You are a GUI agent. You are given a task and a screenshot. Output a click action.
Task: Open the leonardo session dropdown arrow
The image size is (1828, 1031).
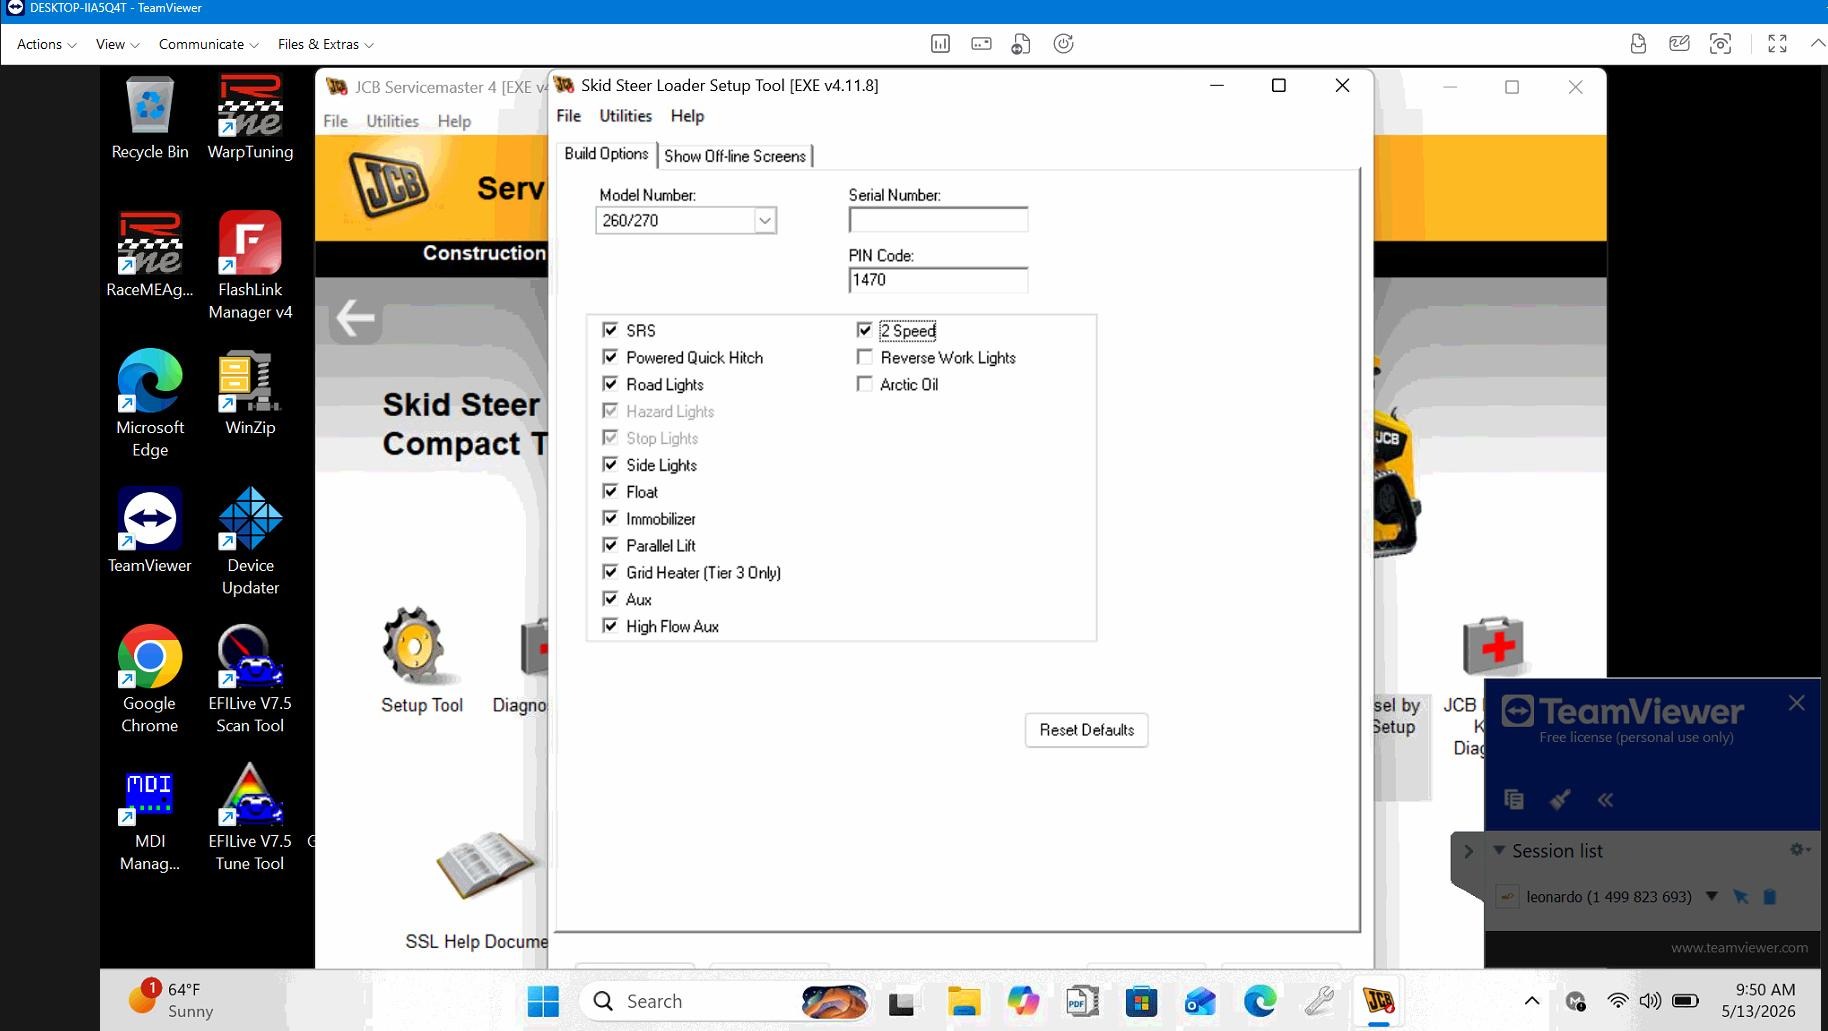click(1711, 896)
